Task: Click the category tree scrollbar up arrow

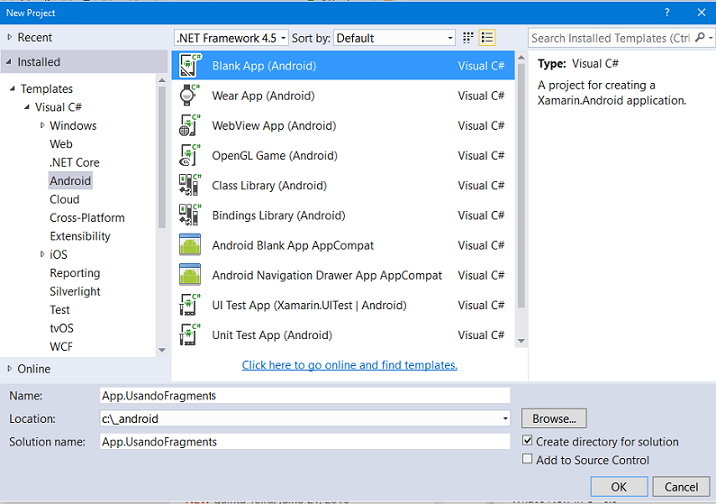Action: tap(162, 81)
